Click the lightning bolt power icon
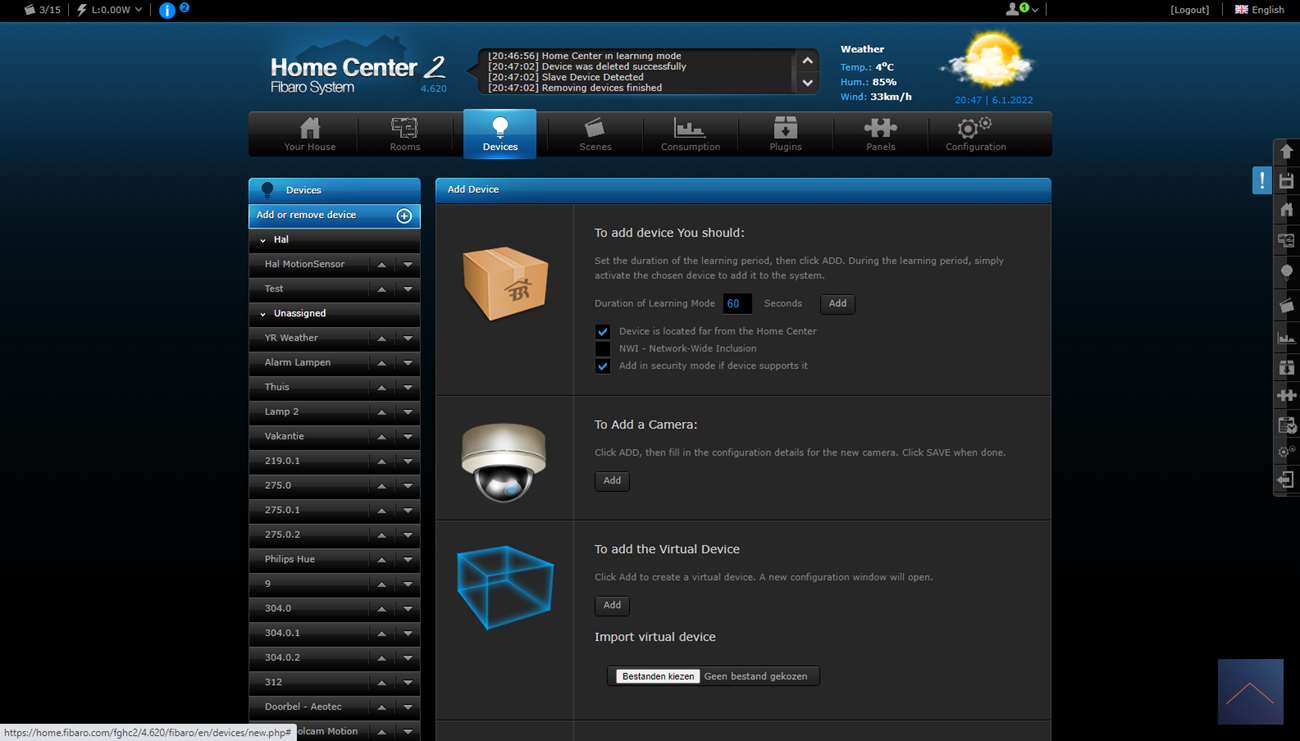 (82, 10)
